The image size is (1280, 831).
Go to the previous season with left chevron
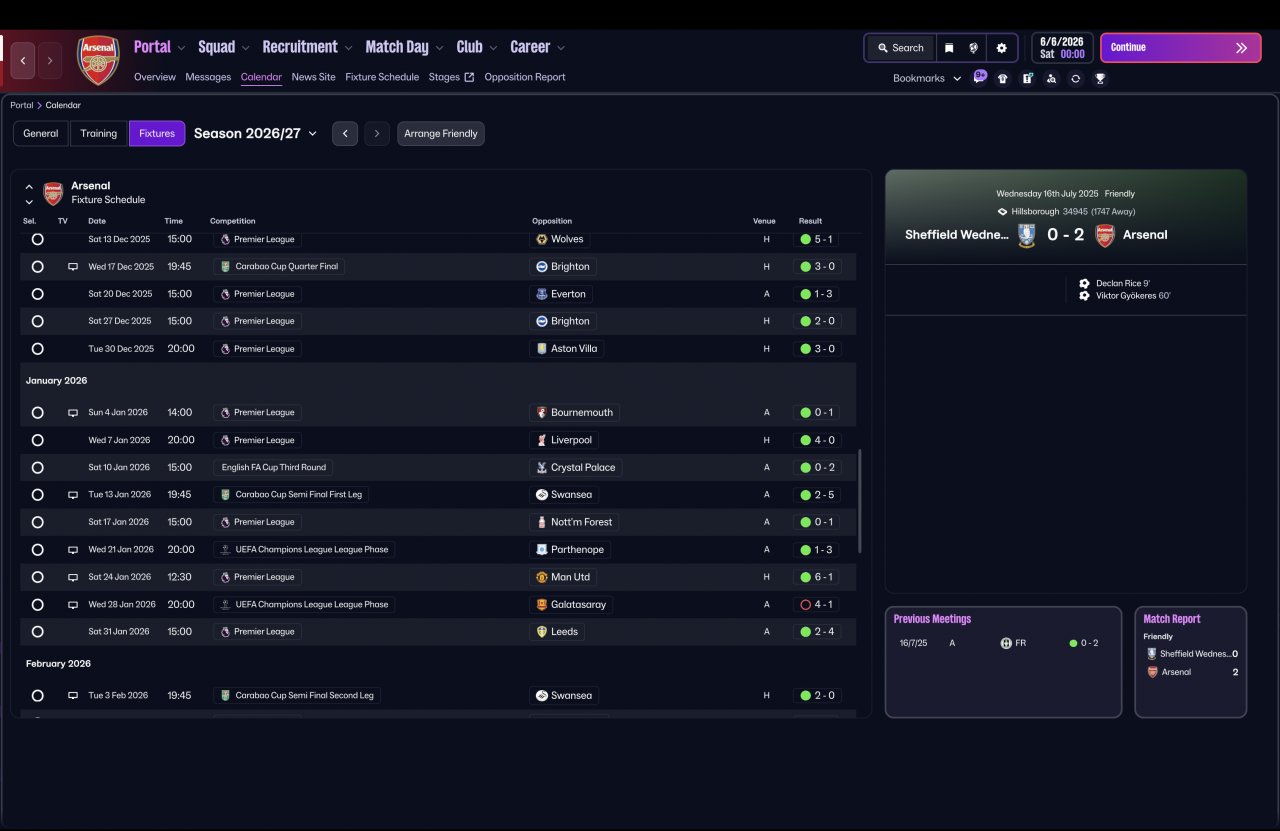pos(345,133)
